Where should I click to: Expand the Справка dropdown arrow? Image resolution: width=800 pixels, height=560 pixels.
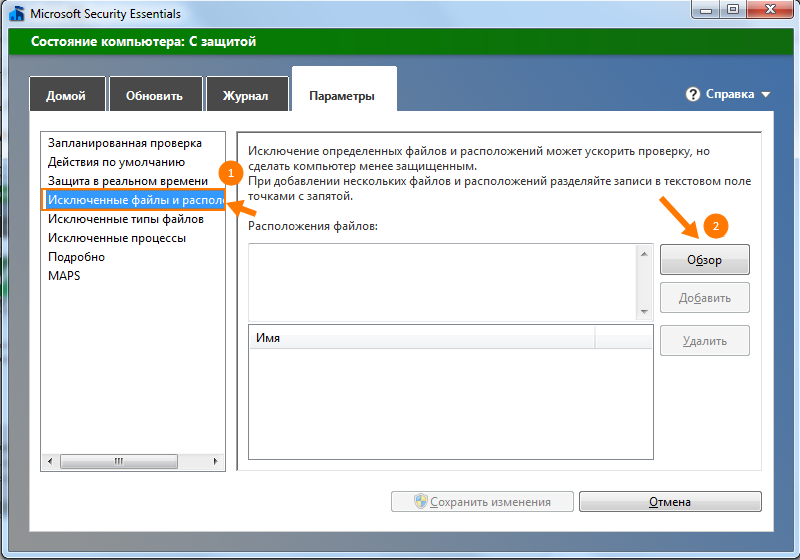(x=765, y=94)
